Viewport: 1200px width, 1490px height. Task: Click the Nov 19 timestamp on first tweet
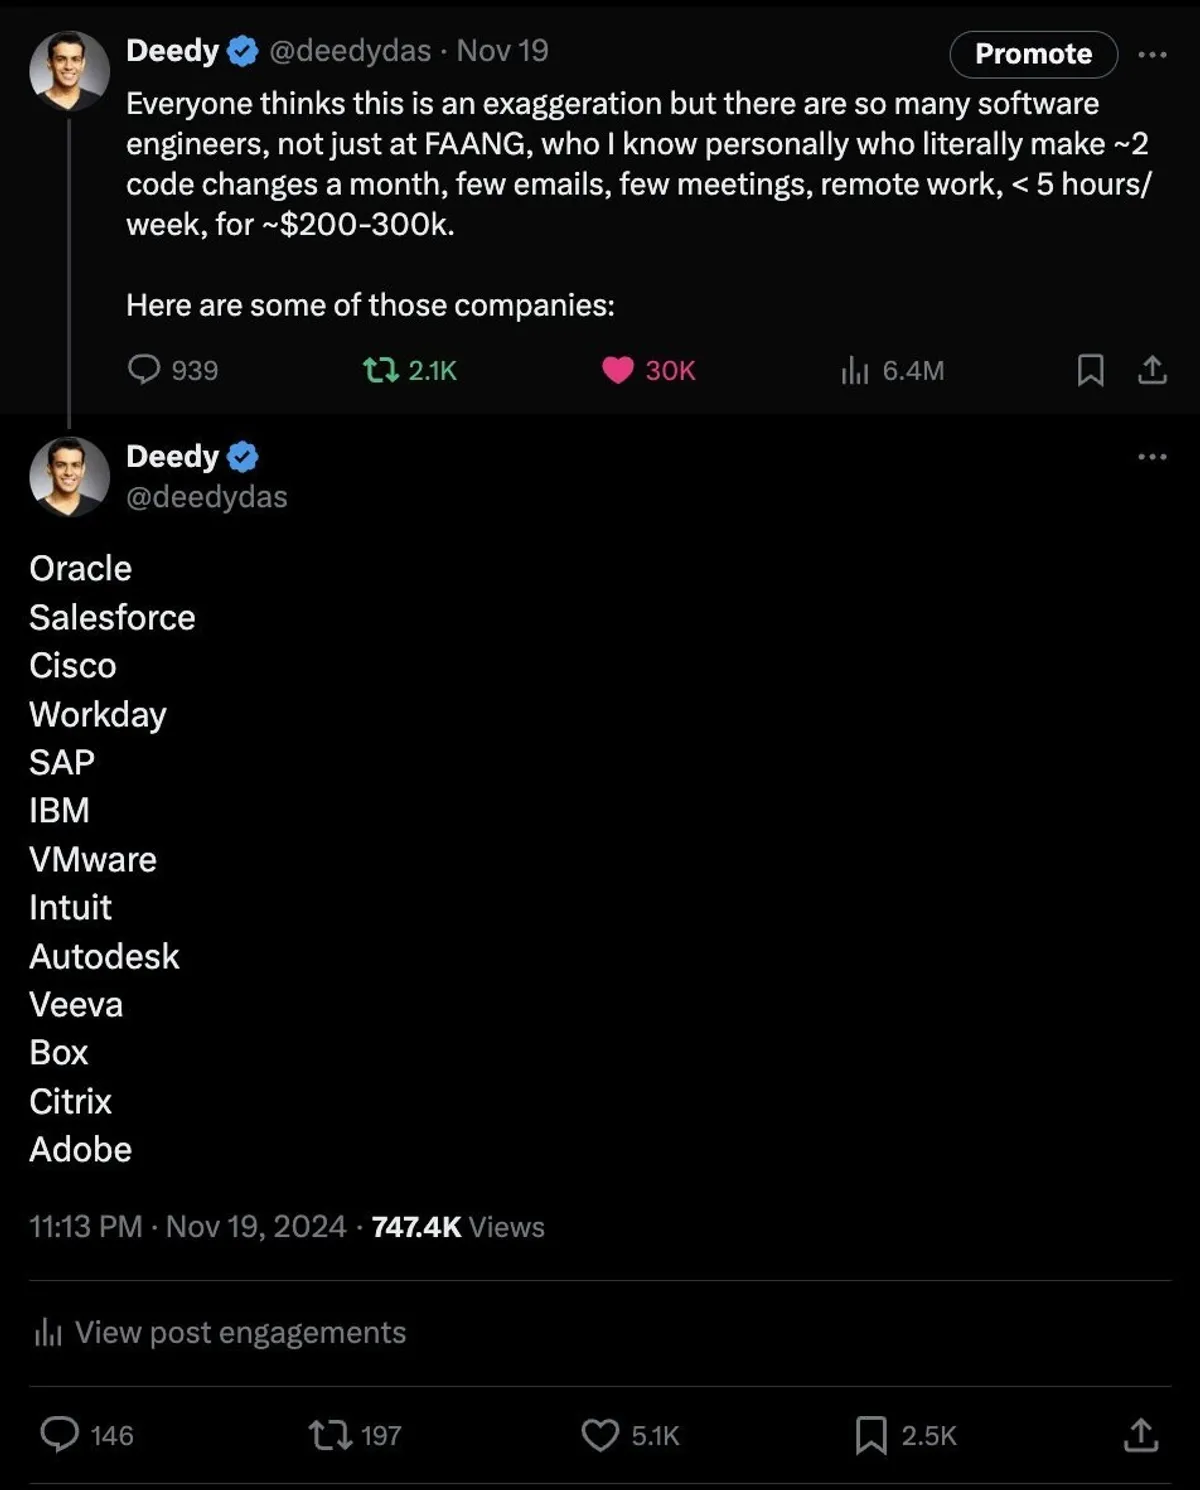502,51
